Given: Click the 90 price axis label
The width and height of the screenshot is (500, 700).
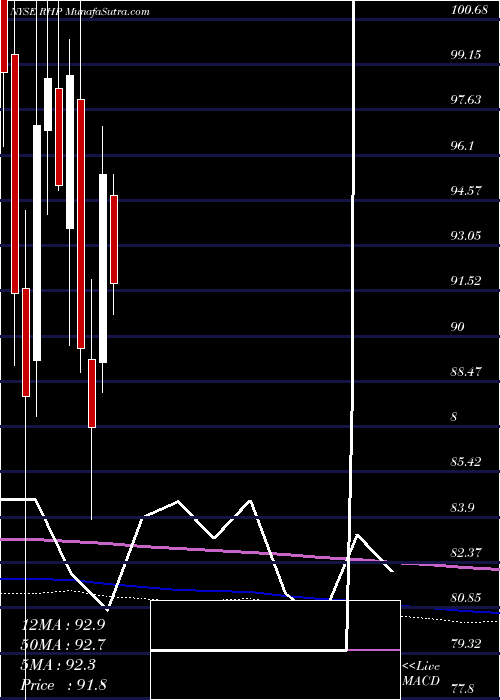Looking at the screenshot, I should (x=458, y=326).
